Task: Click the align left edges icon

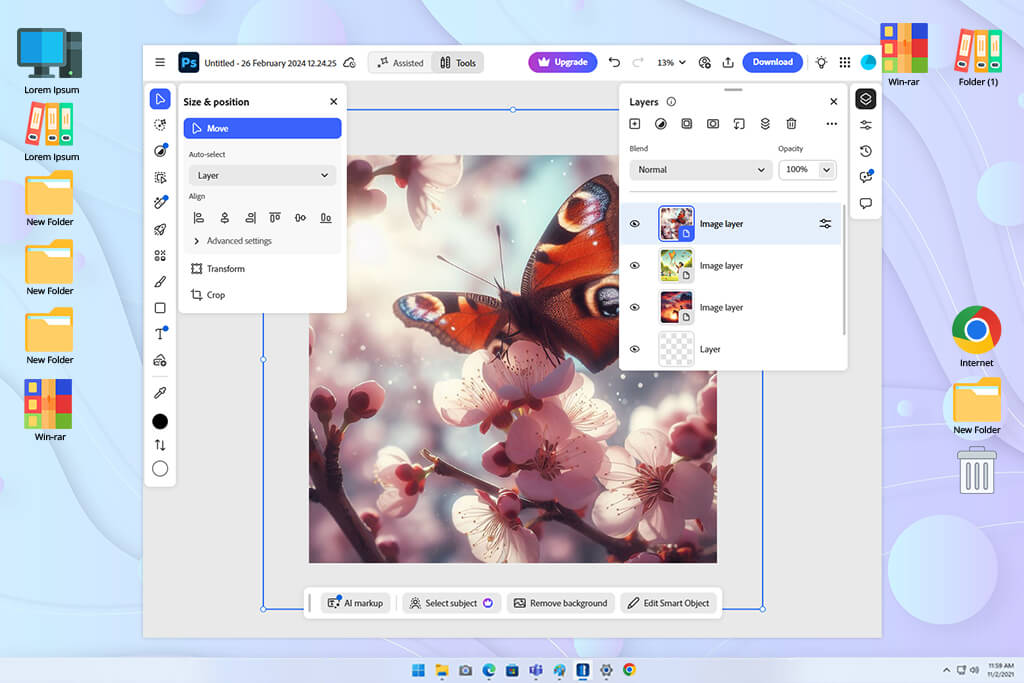Action: tap(199, 217)
